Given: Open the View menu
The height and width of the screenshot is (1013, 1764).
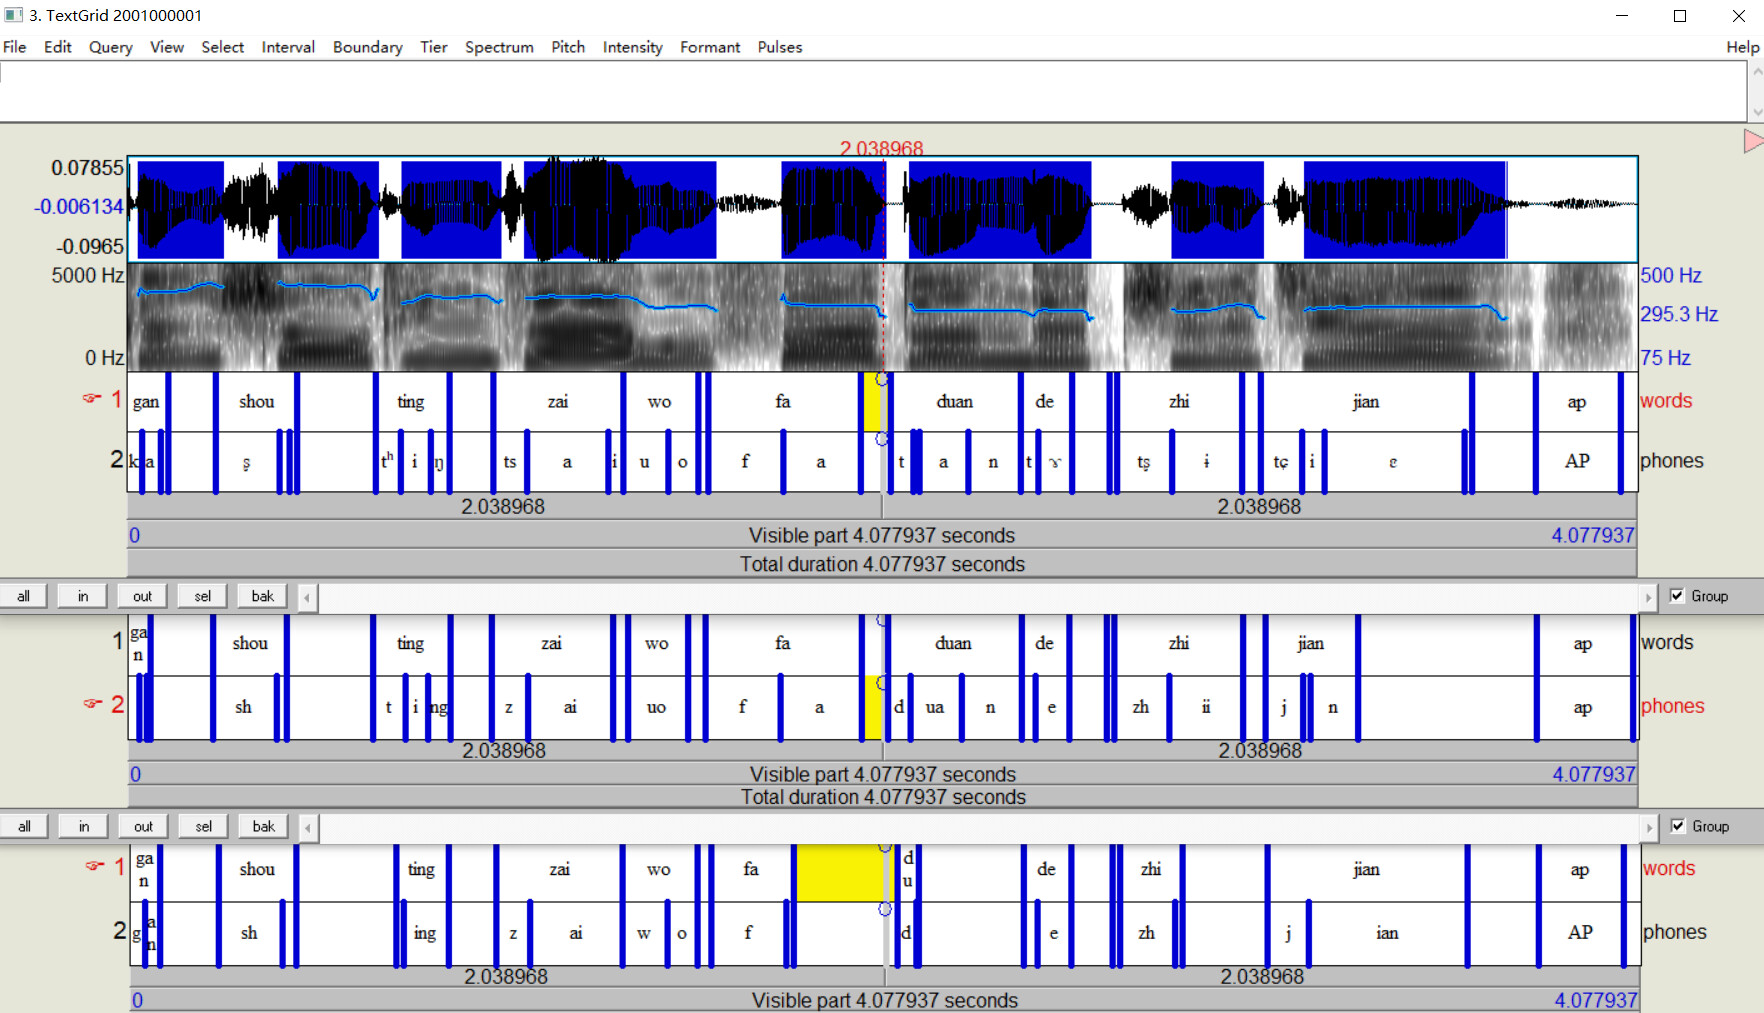Looking at the screenshot, I should coord(167,47).
